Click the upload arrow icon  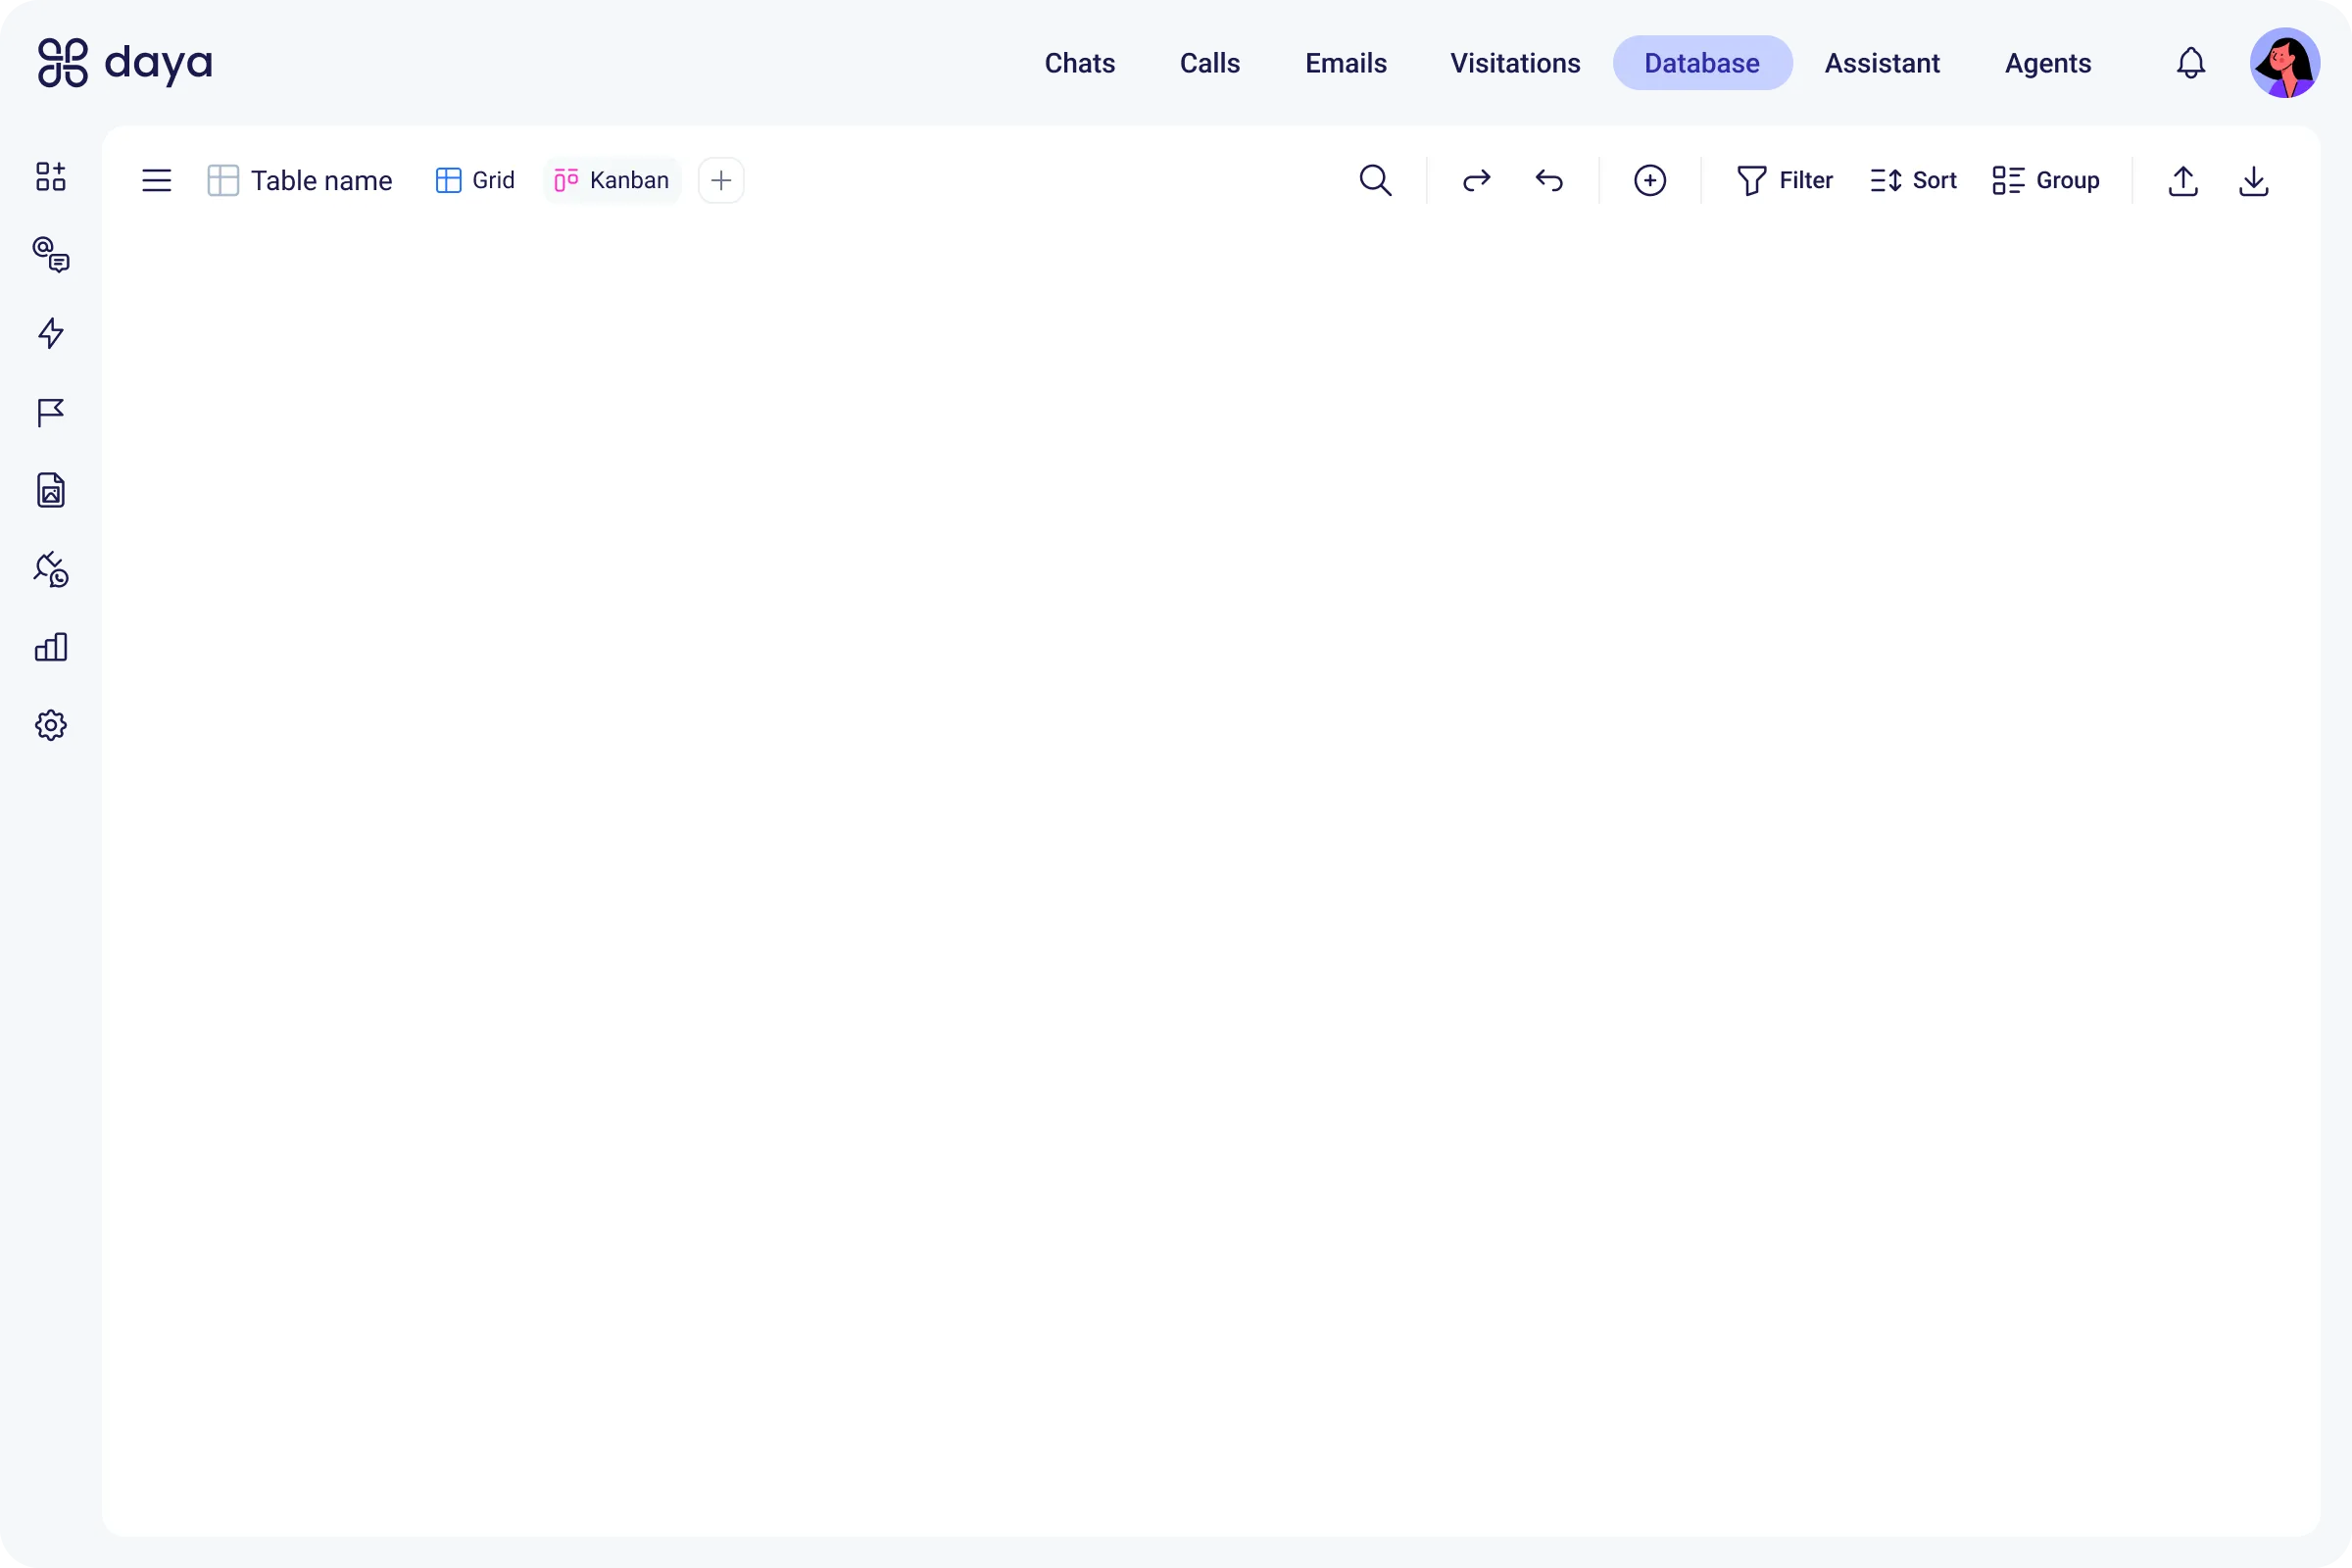2183,181
